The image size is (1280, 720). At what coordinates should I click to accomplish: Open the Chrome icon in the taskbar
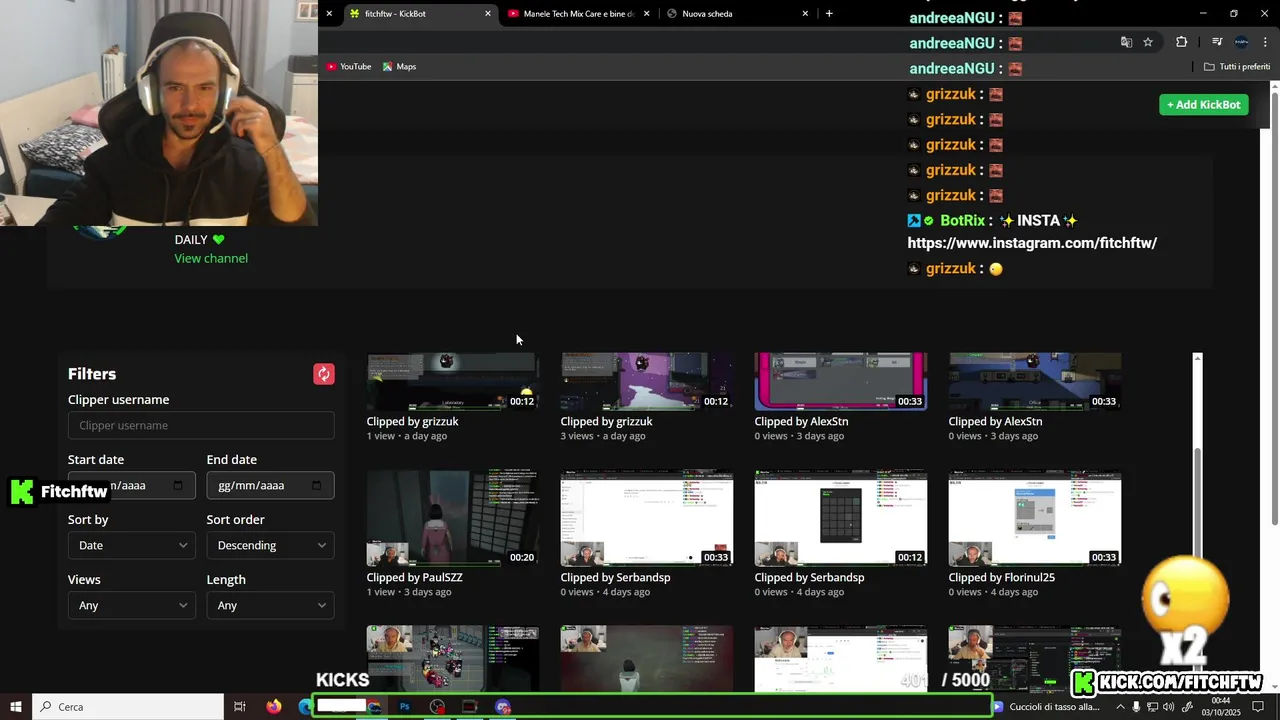click(x=374, y=707)
